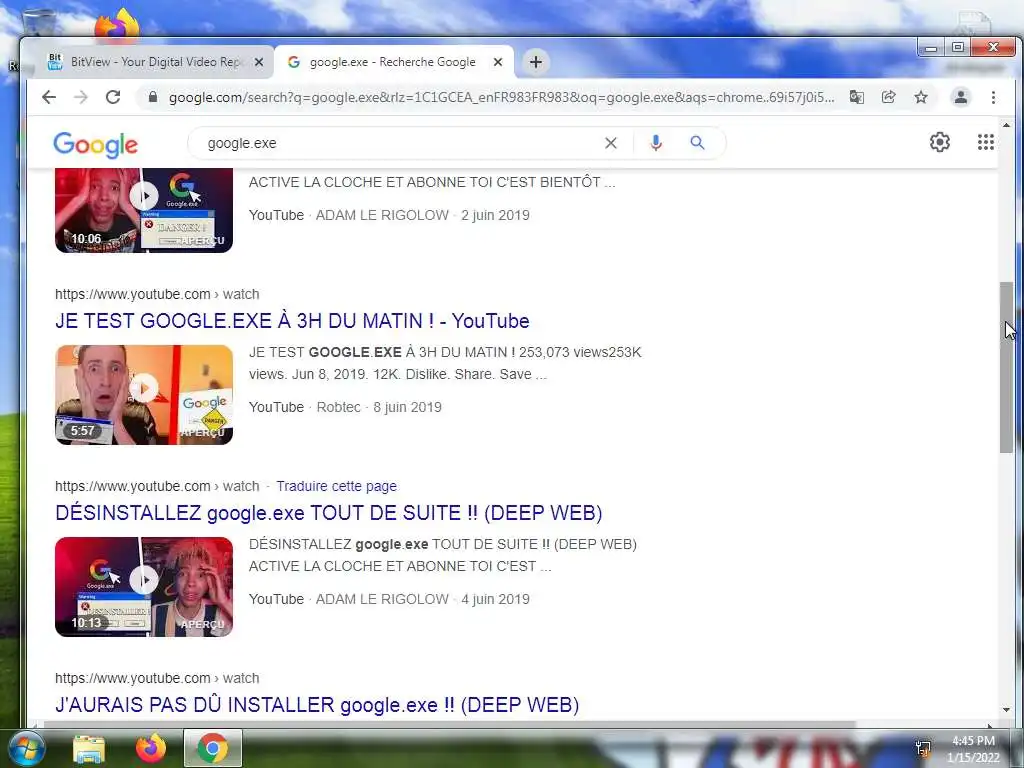Click the Robtec · 8 juin 2019 source line
Screen dimensions: 1024x768
click(345, 408)
